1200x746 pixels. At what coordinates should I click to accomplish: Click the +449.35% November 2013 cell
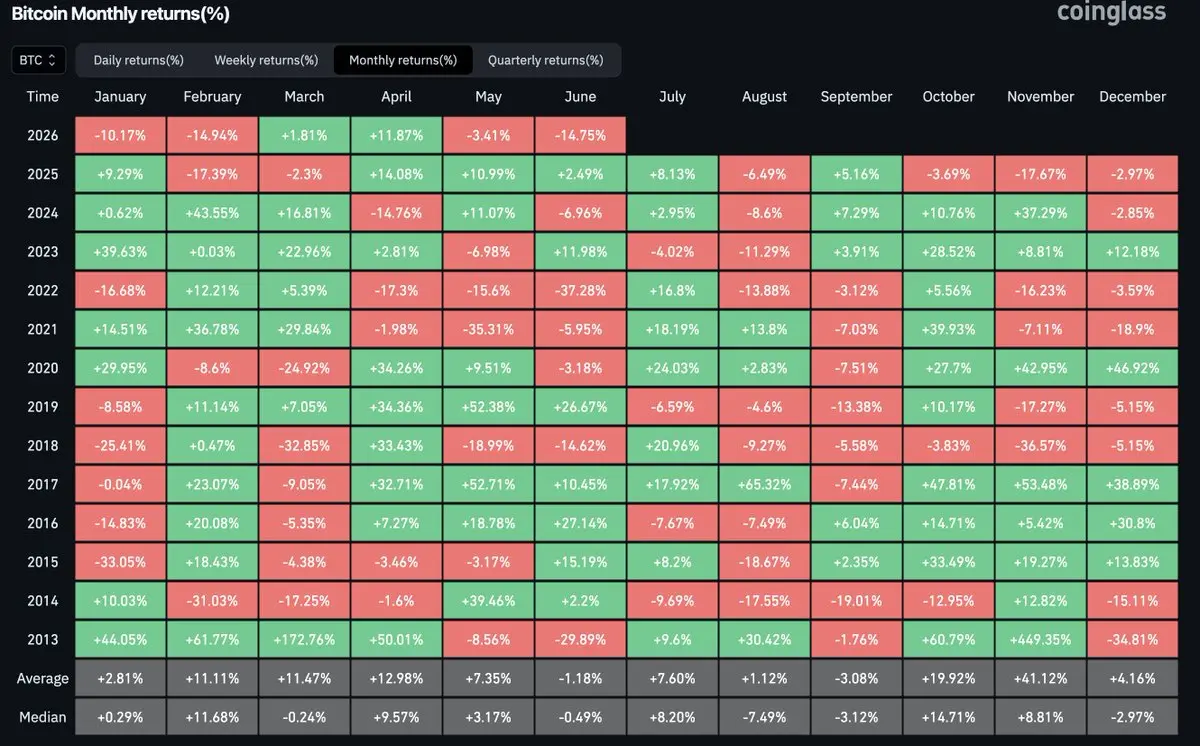point(1040,640)
